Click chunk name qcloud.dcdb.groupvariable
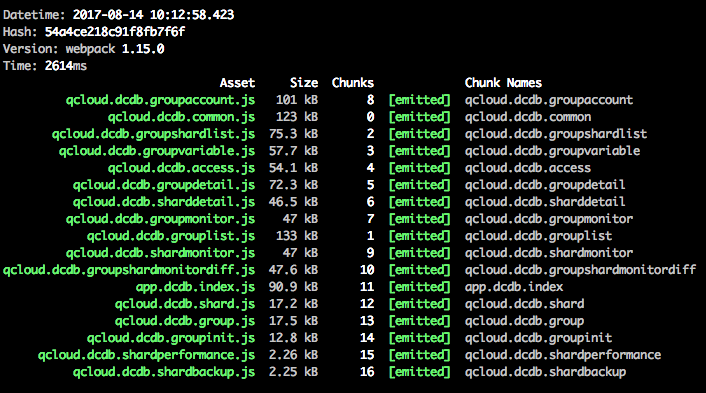 [552, 151]
